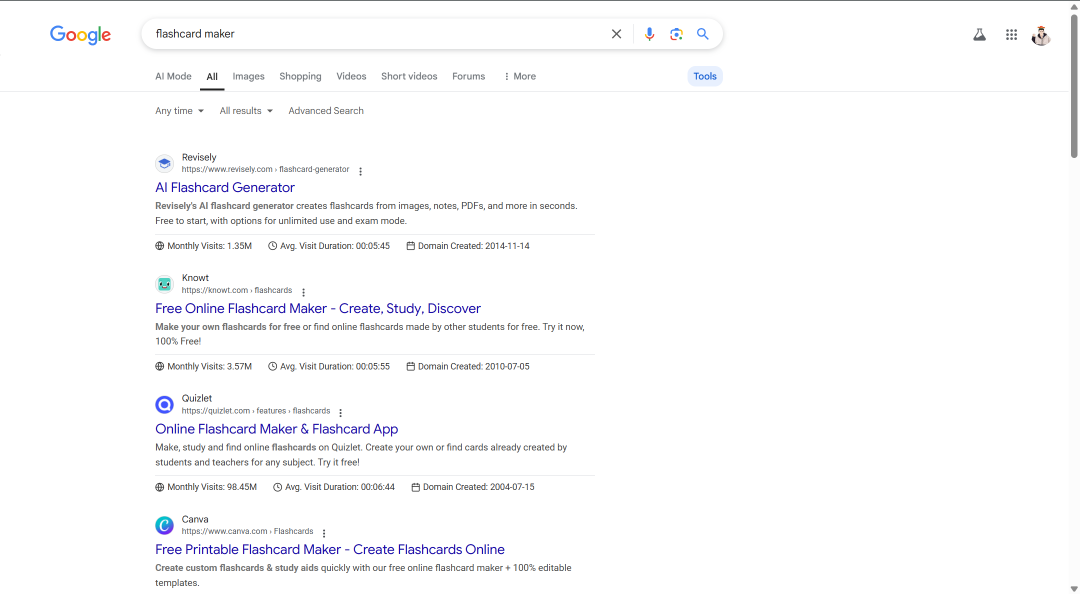Click the Revisely site name text
This screenshot has height=594, width=1080.
pos(199,158)
